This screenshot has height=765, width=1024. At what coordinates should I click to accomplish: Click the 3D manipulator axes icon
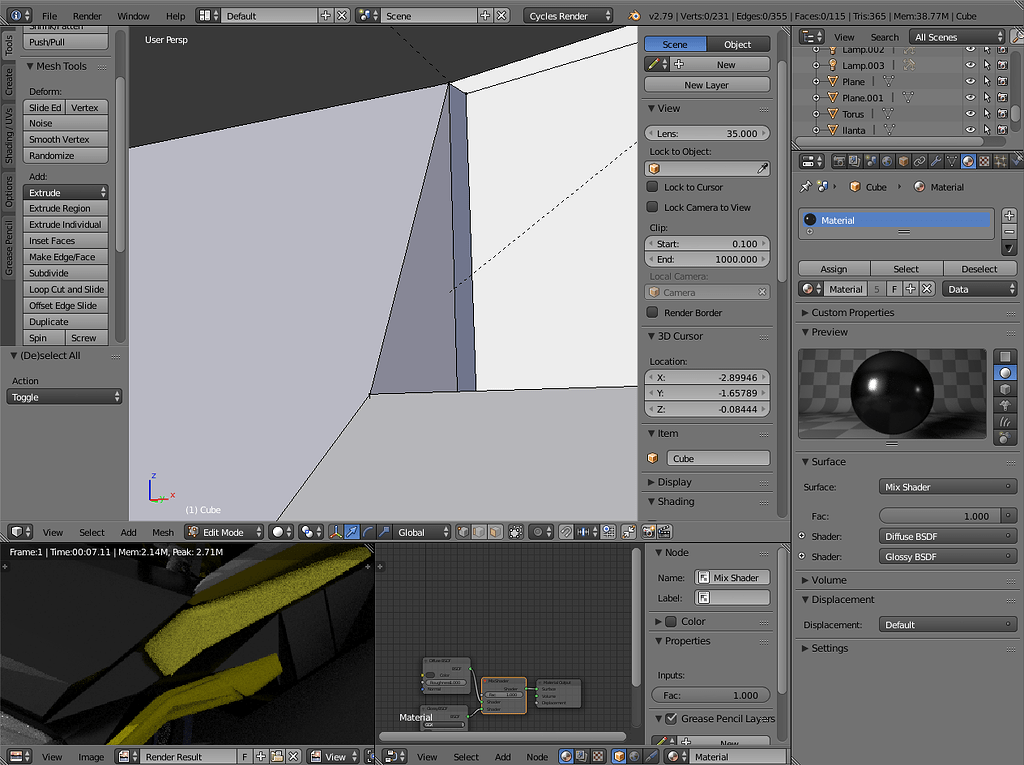pos(336,532)
